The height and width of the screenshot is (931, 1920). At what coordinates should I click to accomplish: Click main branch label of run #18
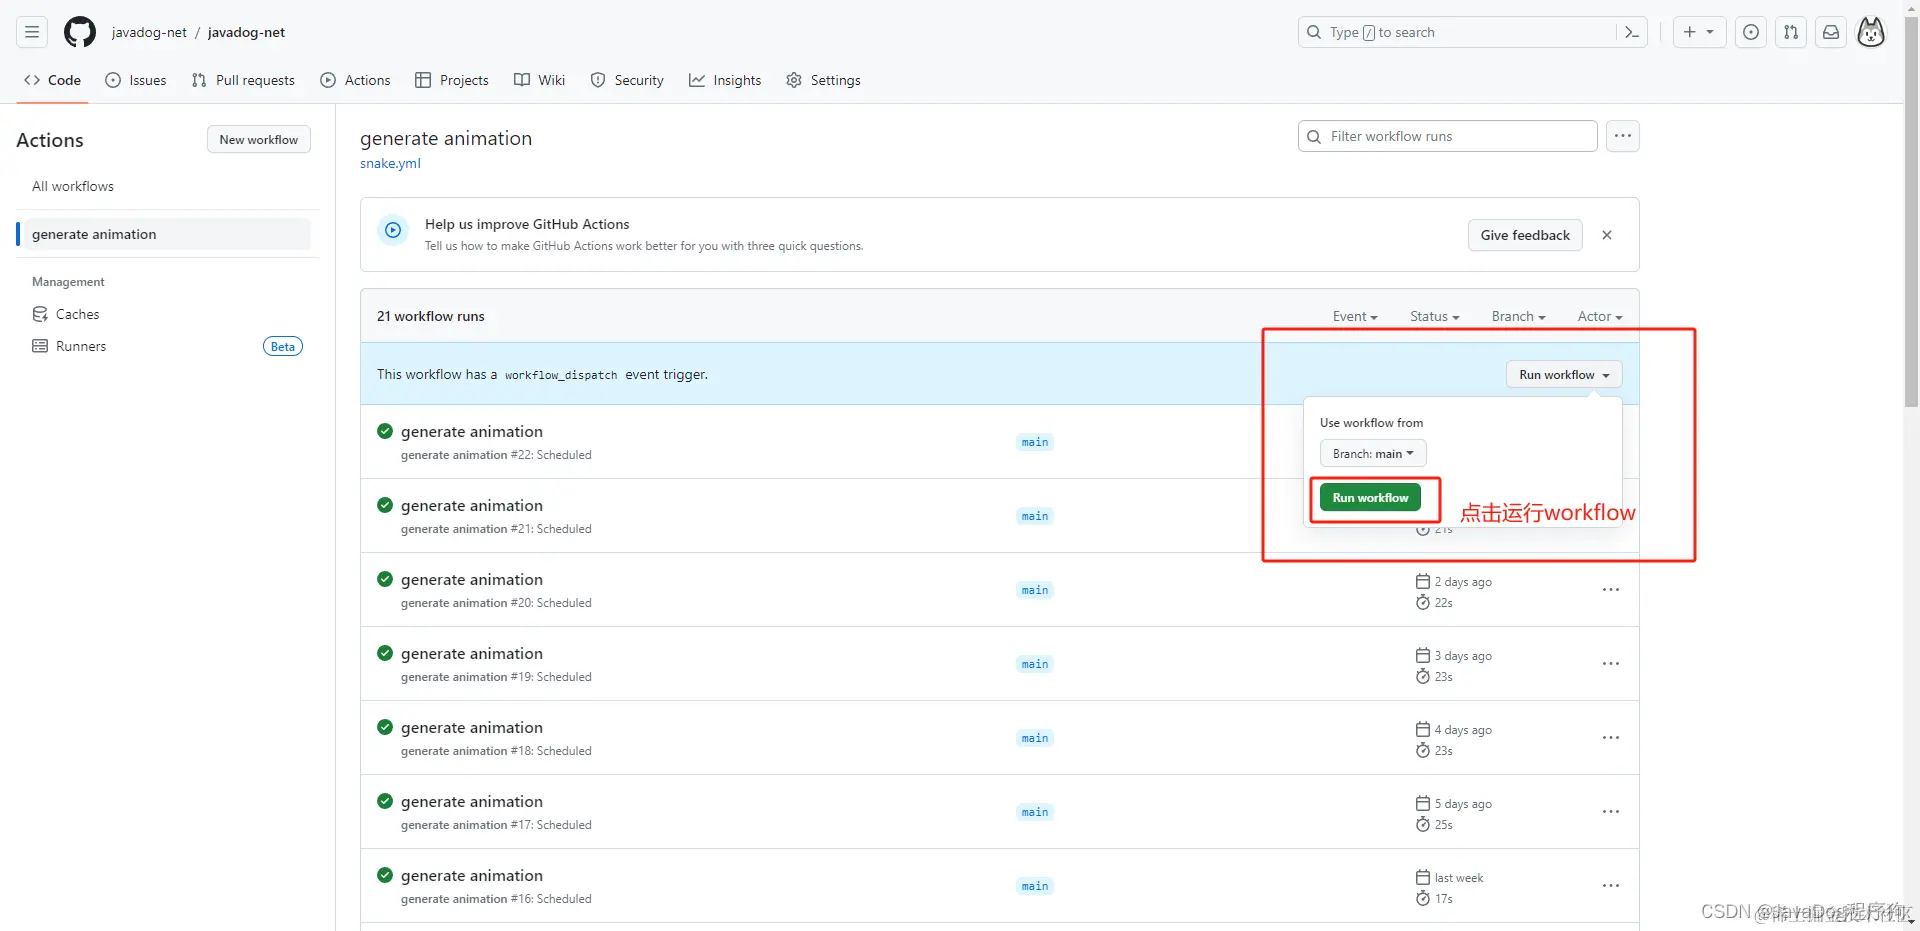(1035, 738)
